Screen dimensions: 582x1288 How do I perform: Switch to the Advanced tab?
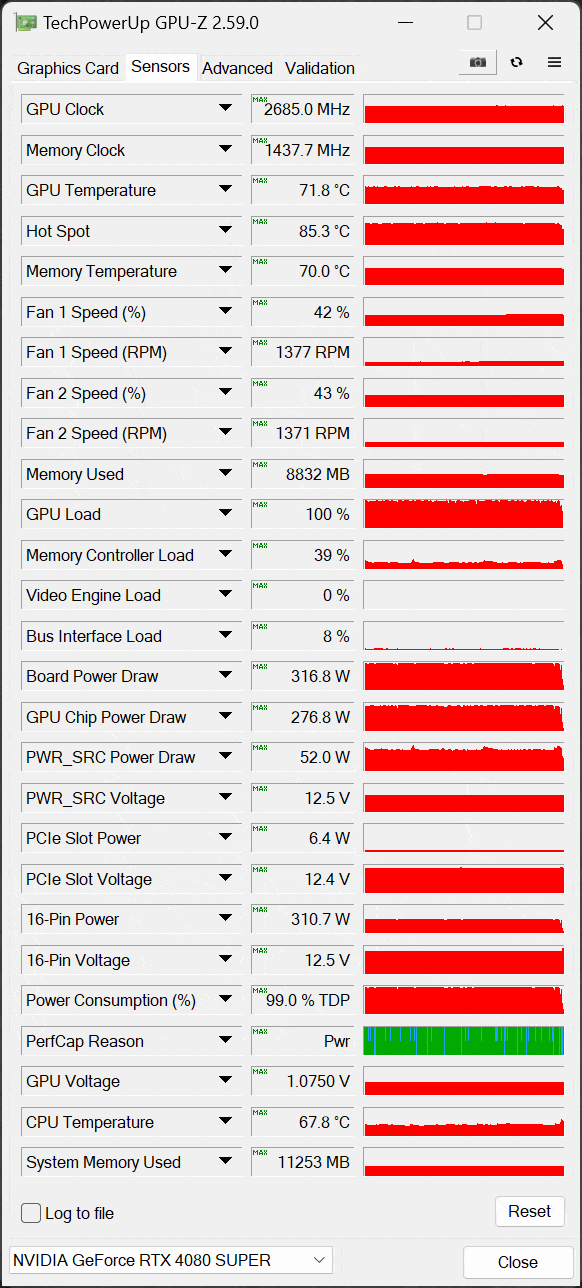(x=237, y=68)
